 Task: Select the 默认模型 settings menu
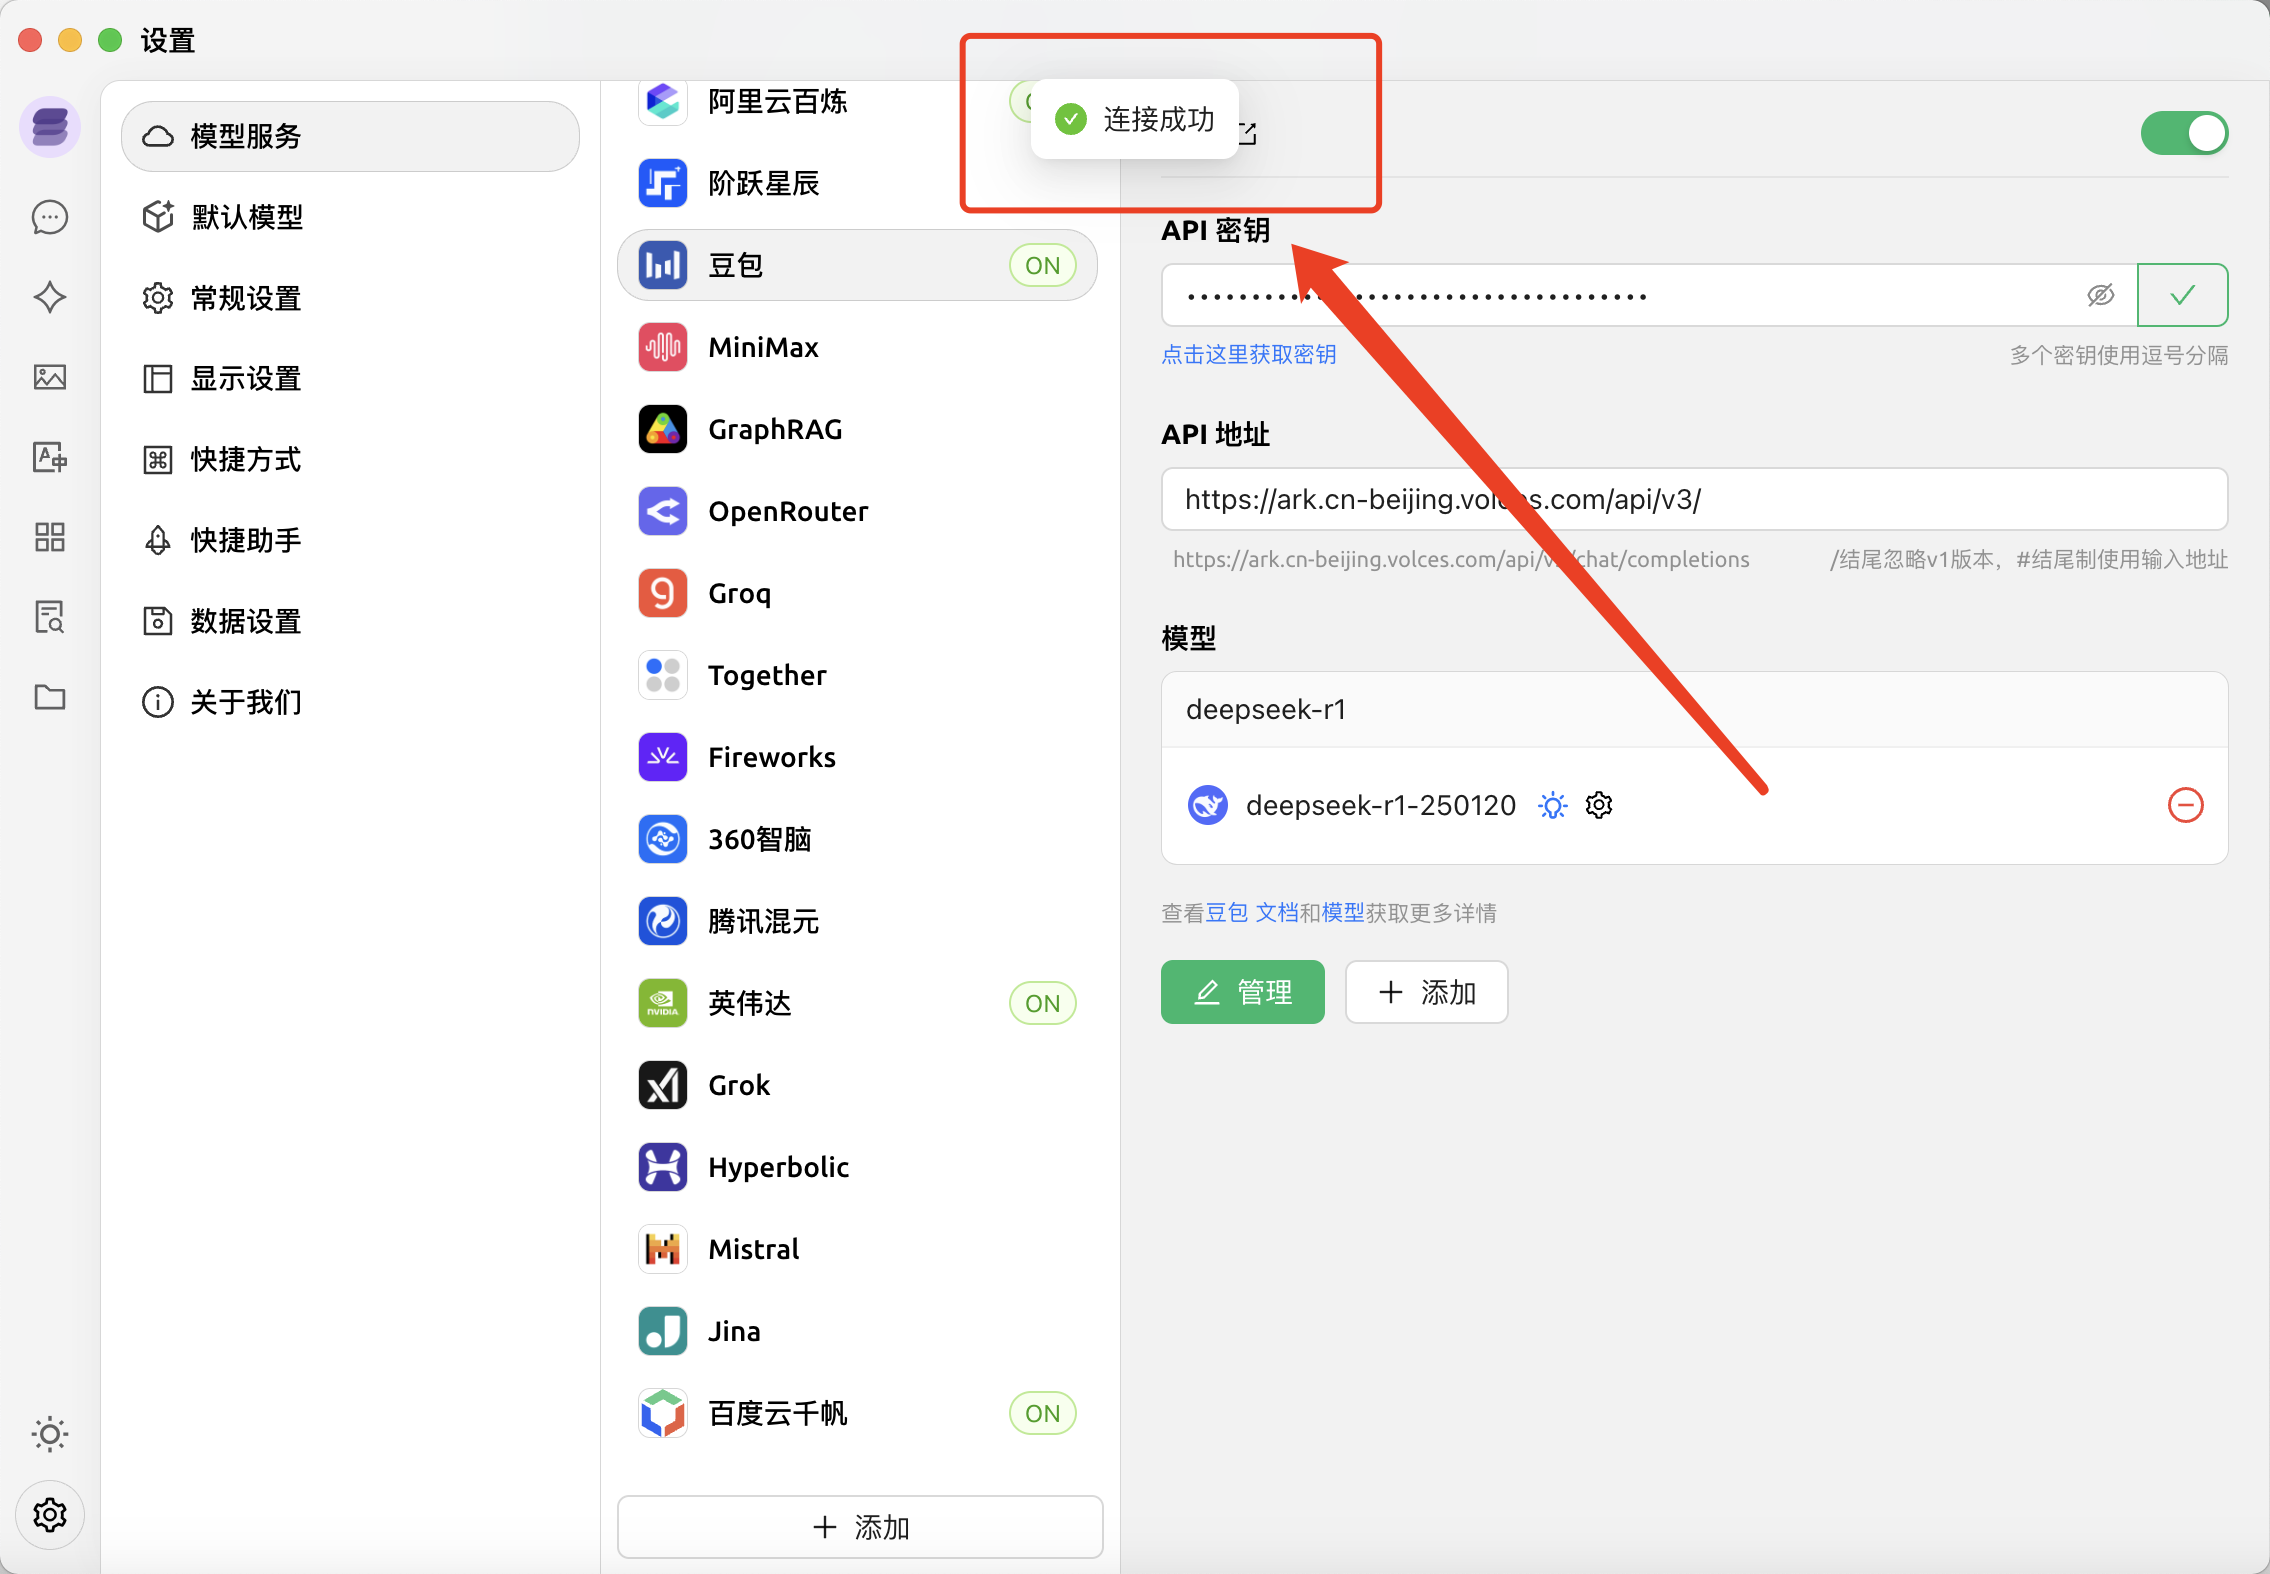[247, 217]
